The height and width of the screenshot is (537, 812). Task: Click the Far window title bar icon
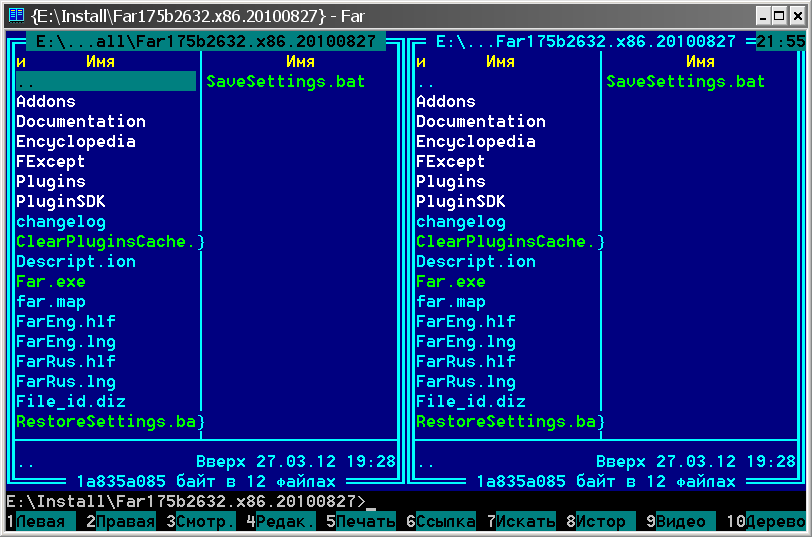coord(17,15)
